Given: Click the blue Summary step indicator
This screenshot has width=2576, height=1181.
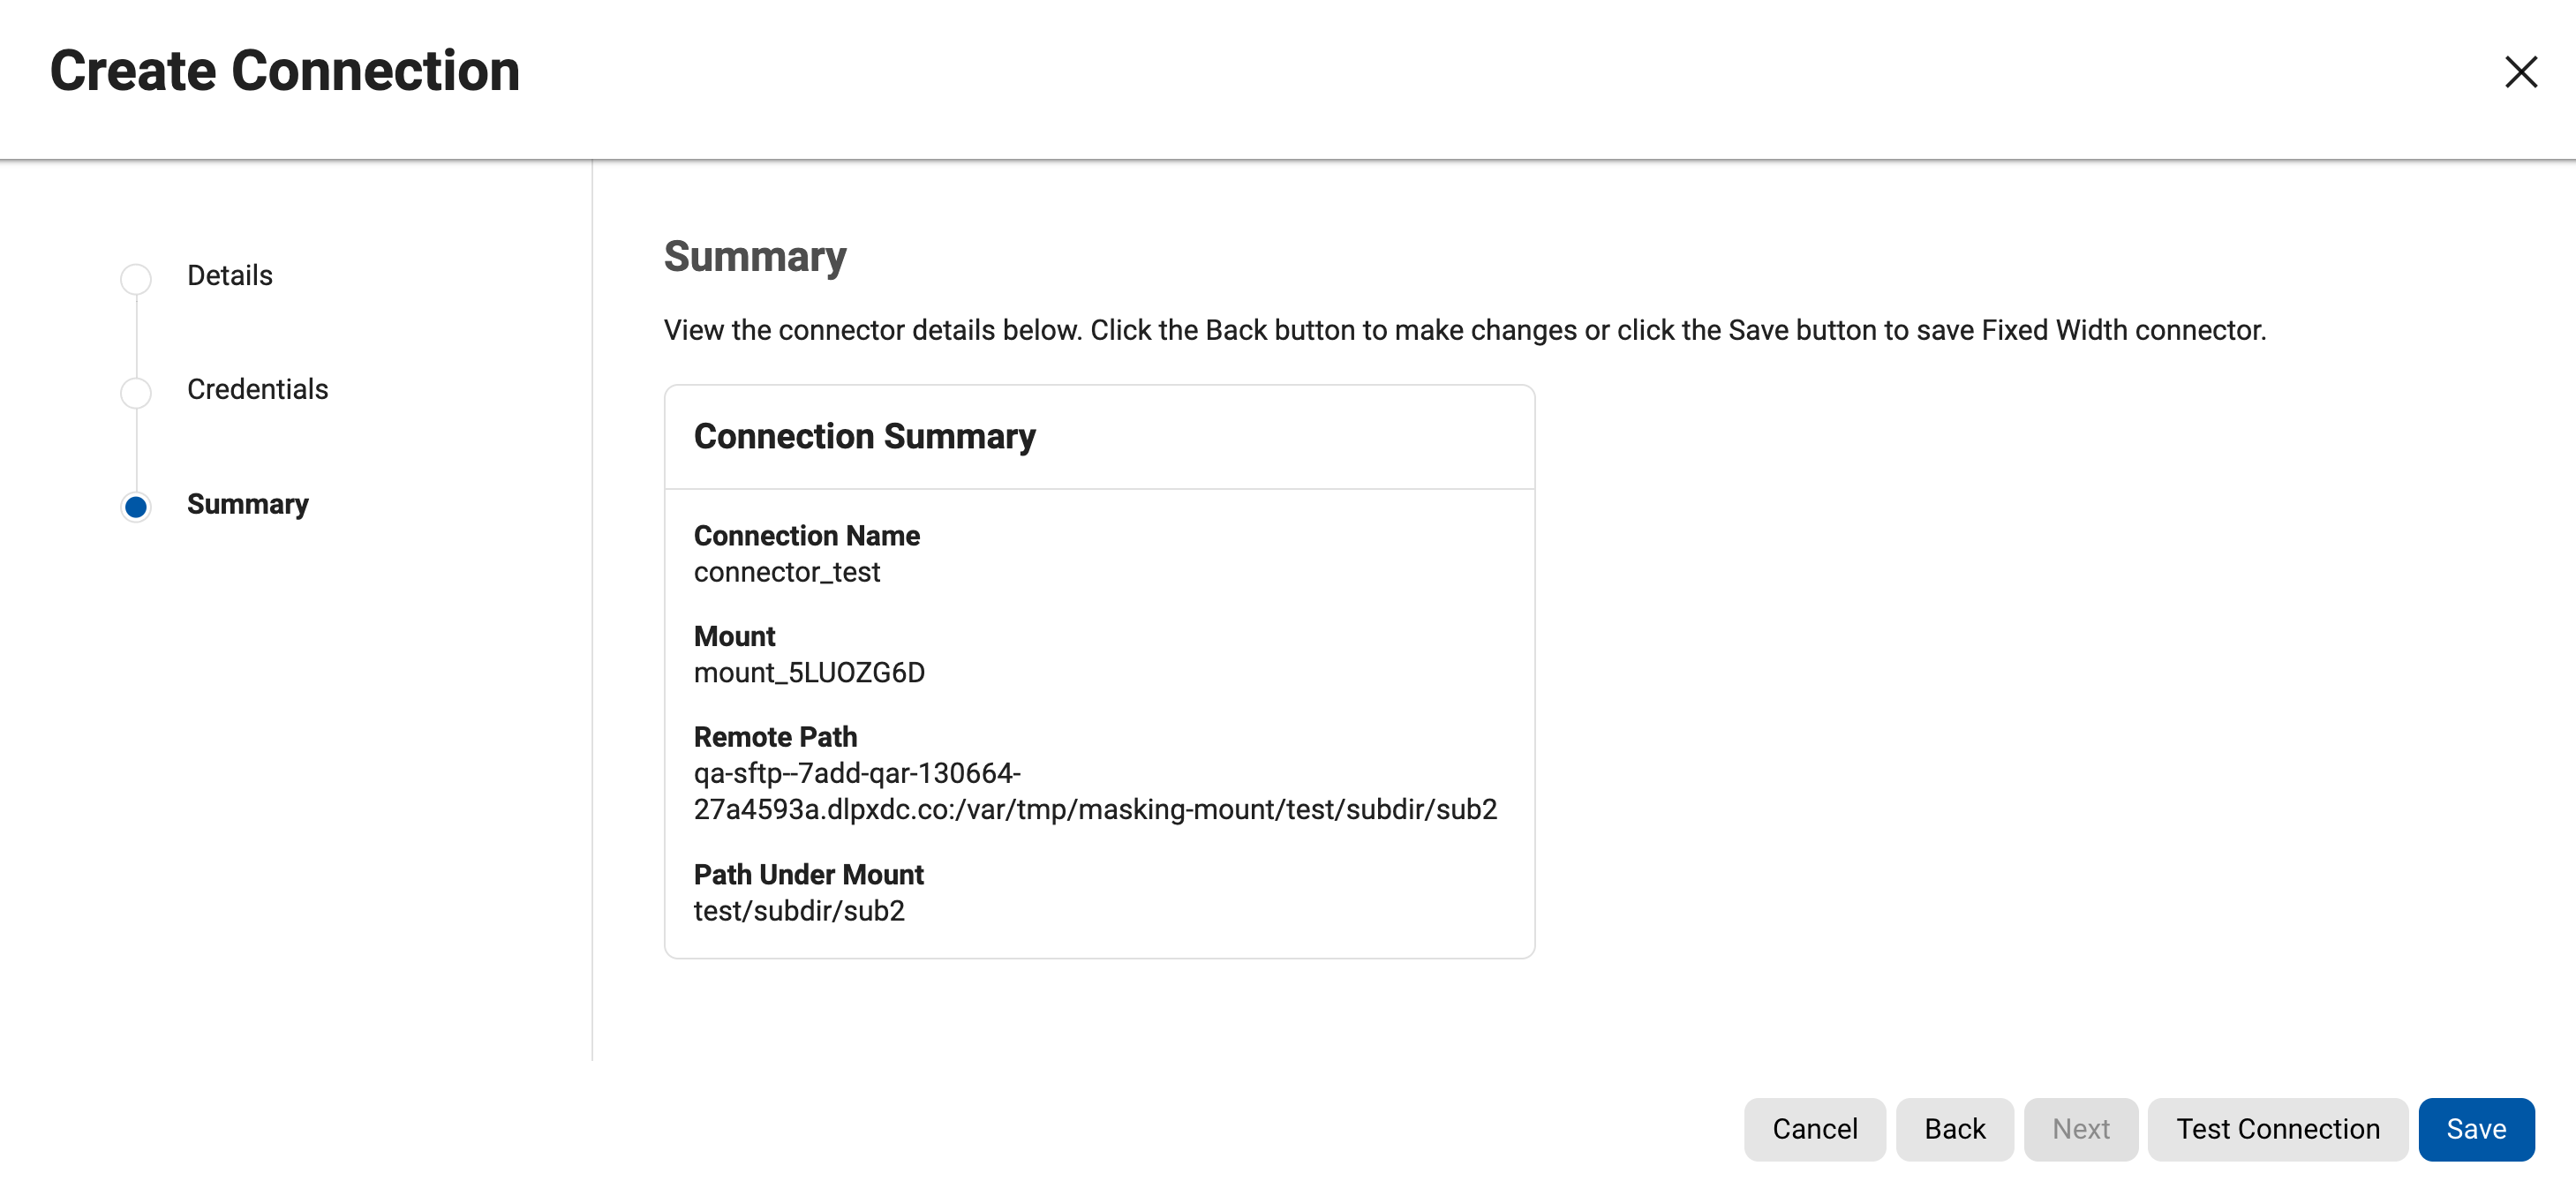Looking at the screenshot, I should point(136,506).
